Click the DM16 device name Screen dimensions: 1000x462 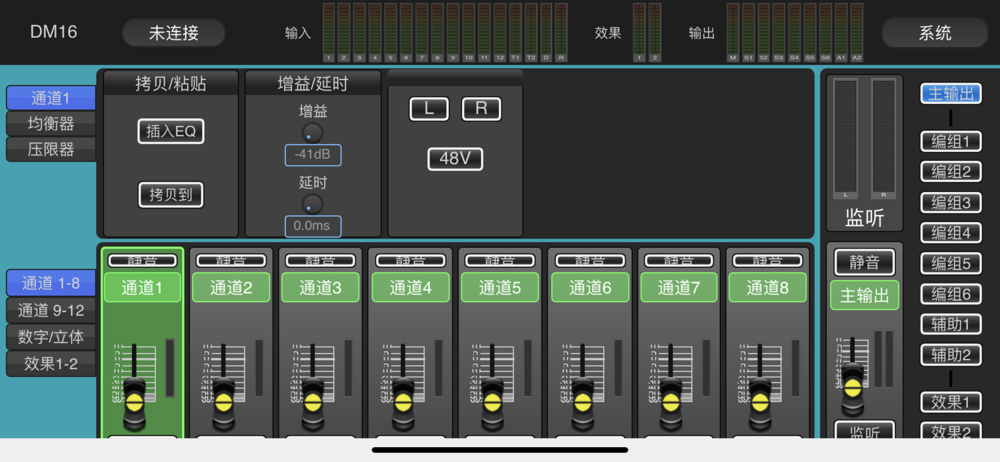[x=54, y=32]
